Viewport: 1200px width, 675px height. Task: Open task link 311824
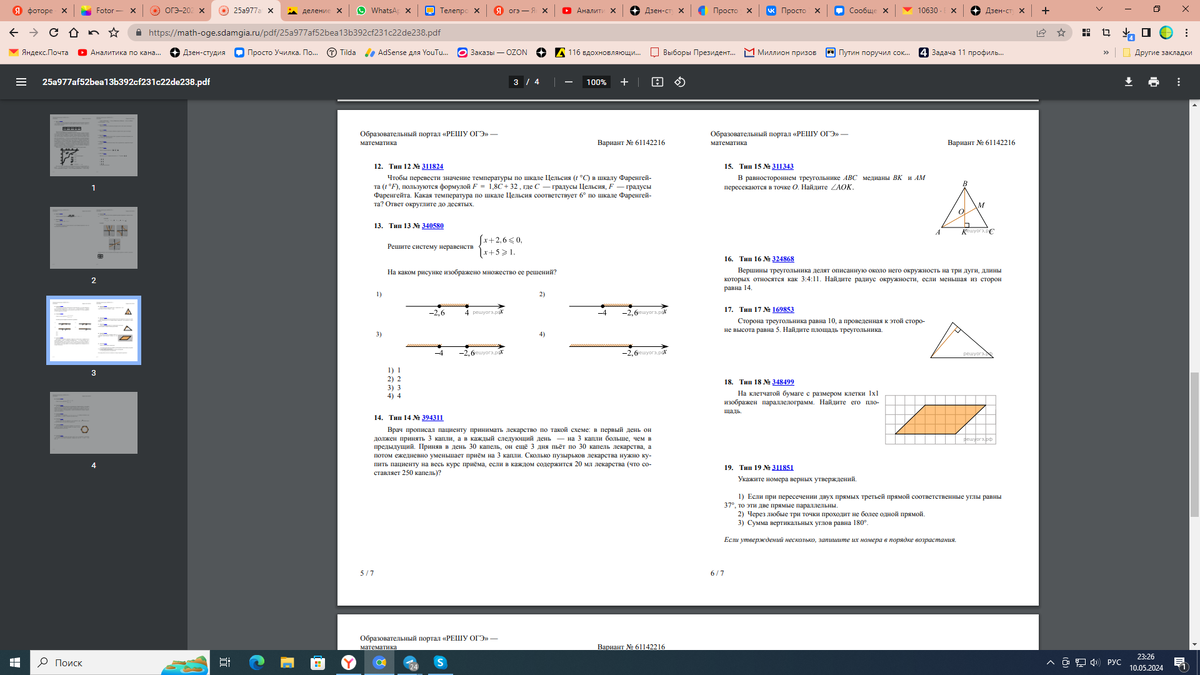coord(433,166)
